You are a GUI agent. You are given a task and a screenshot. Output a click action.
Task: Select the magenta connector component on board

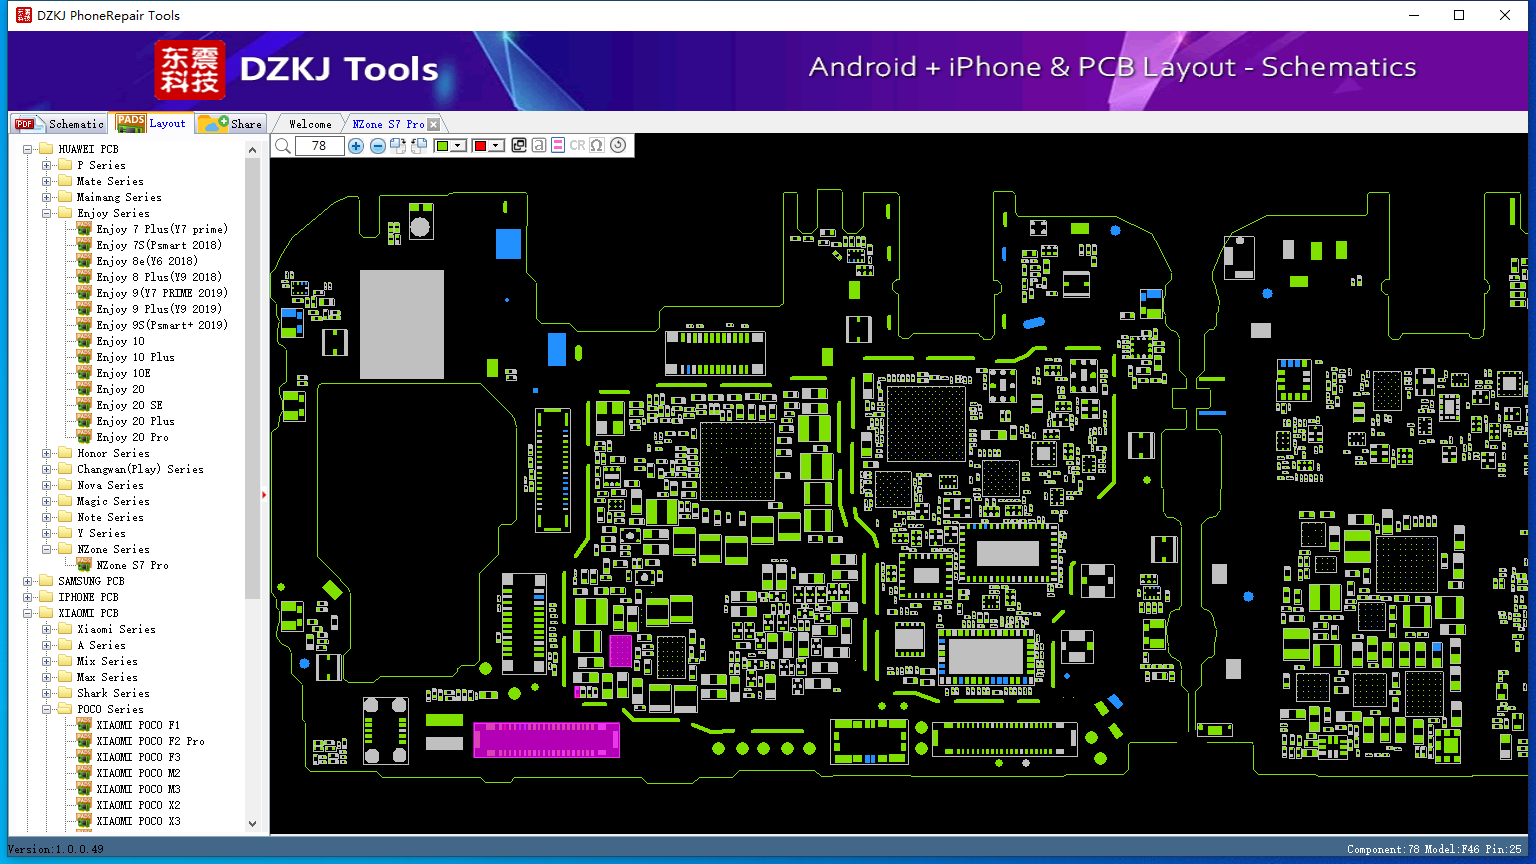(x=546, y=740)
